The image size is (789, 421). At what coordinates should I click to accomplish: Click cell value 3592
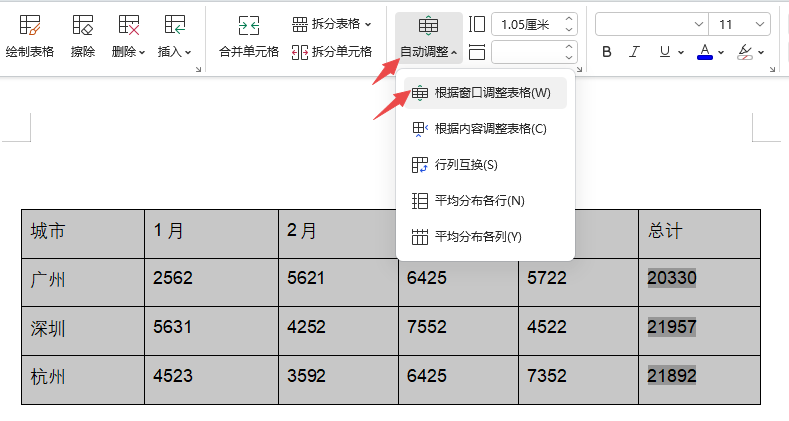306,376
